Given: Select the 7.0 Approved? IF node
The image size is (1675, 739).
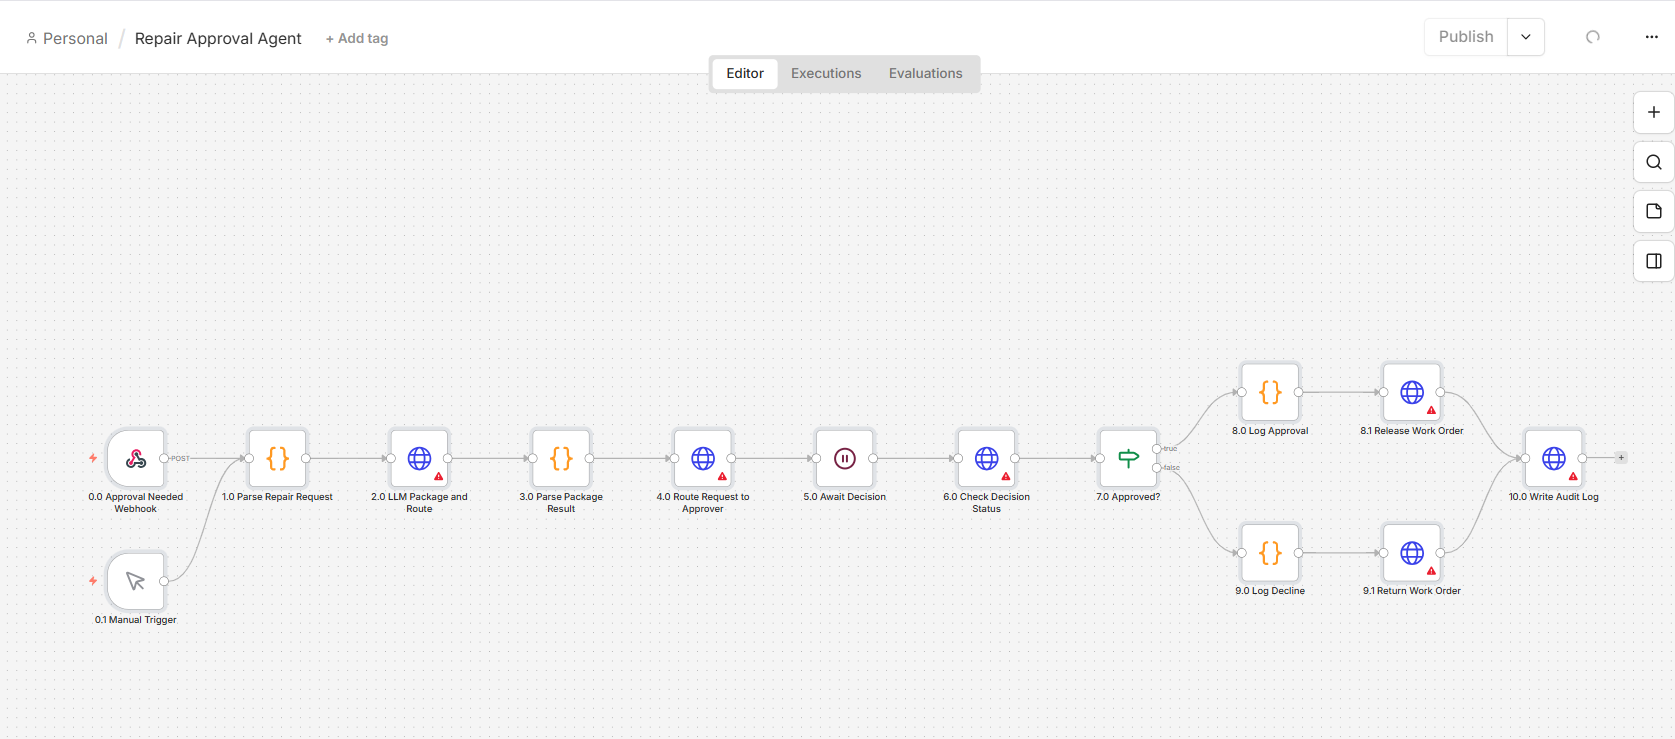Looking at the screenshot, I should tap(1128, 459).
